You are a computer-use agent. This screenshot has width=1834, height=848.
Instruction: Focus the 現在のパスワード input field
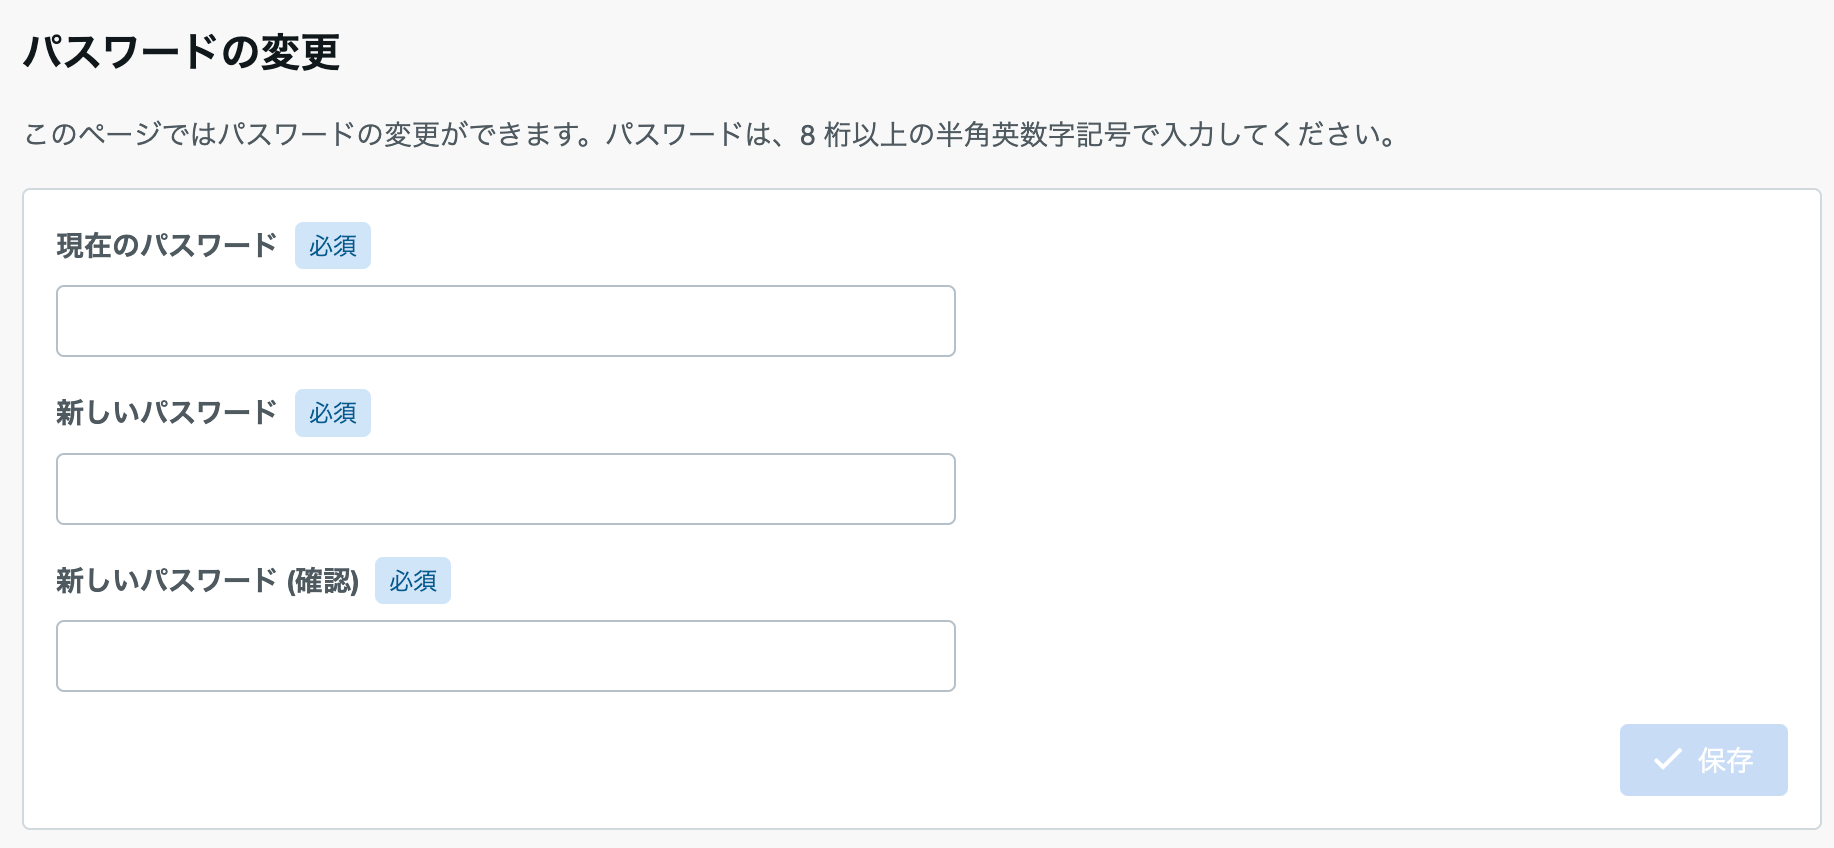(506, 321)
